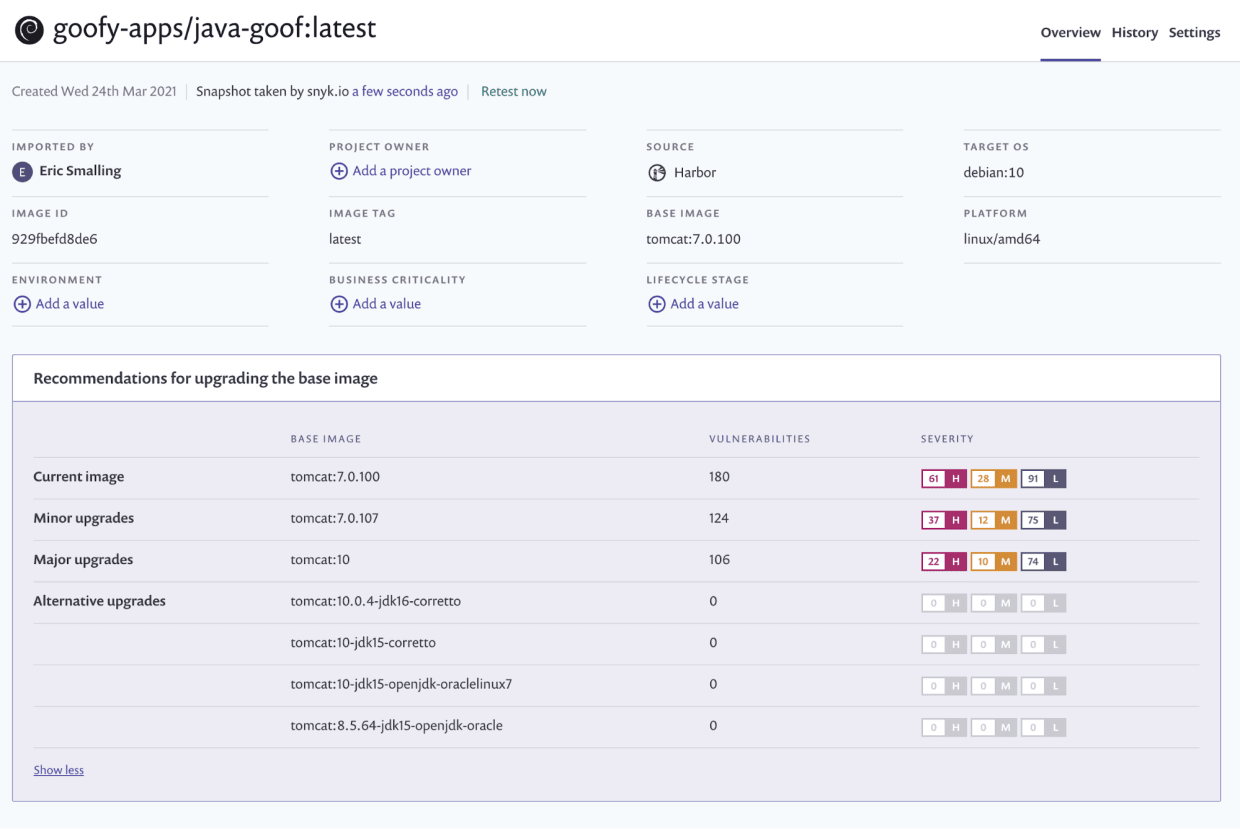1240x829 pixels.
Task: Open the Settings tab
Action: (1194, 33)
